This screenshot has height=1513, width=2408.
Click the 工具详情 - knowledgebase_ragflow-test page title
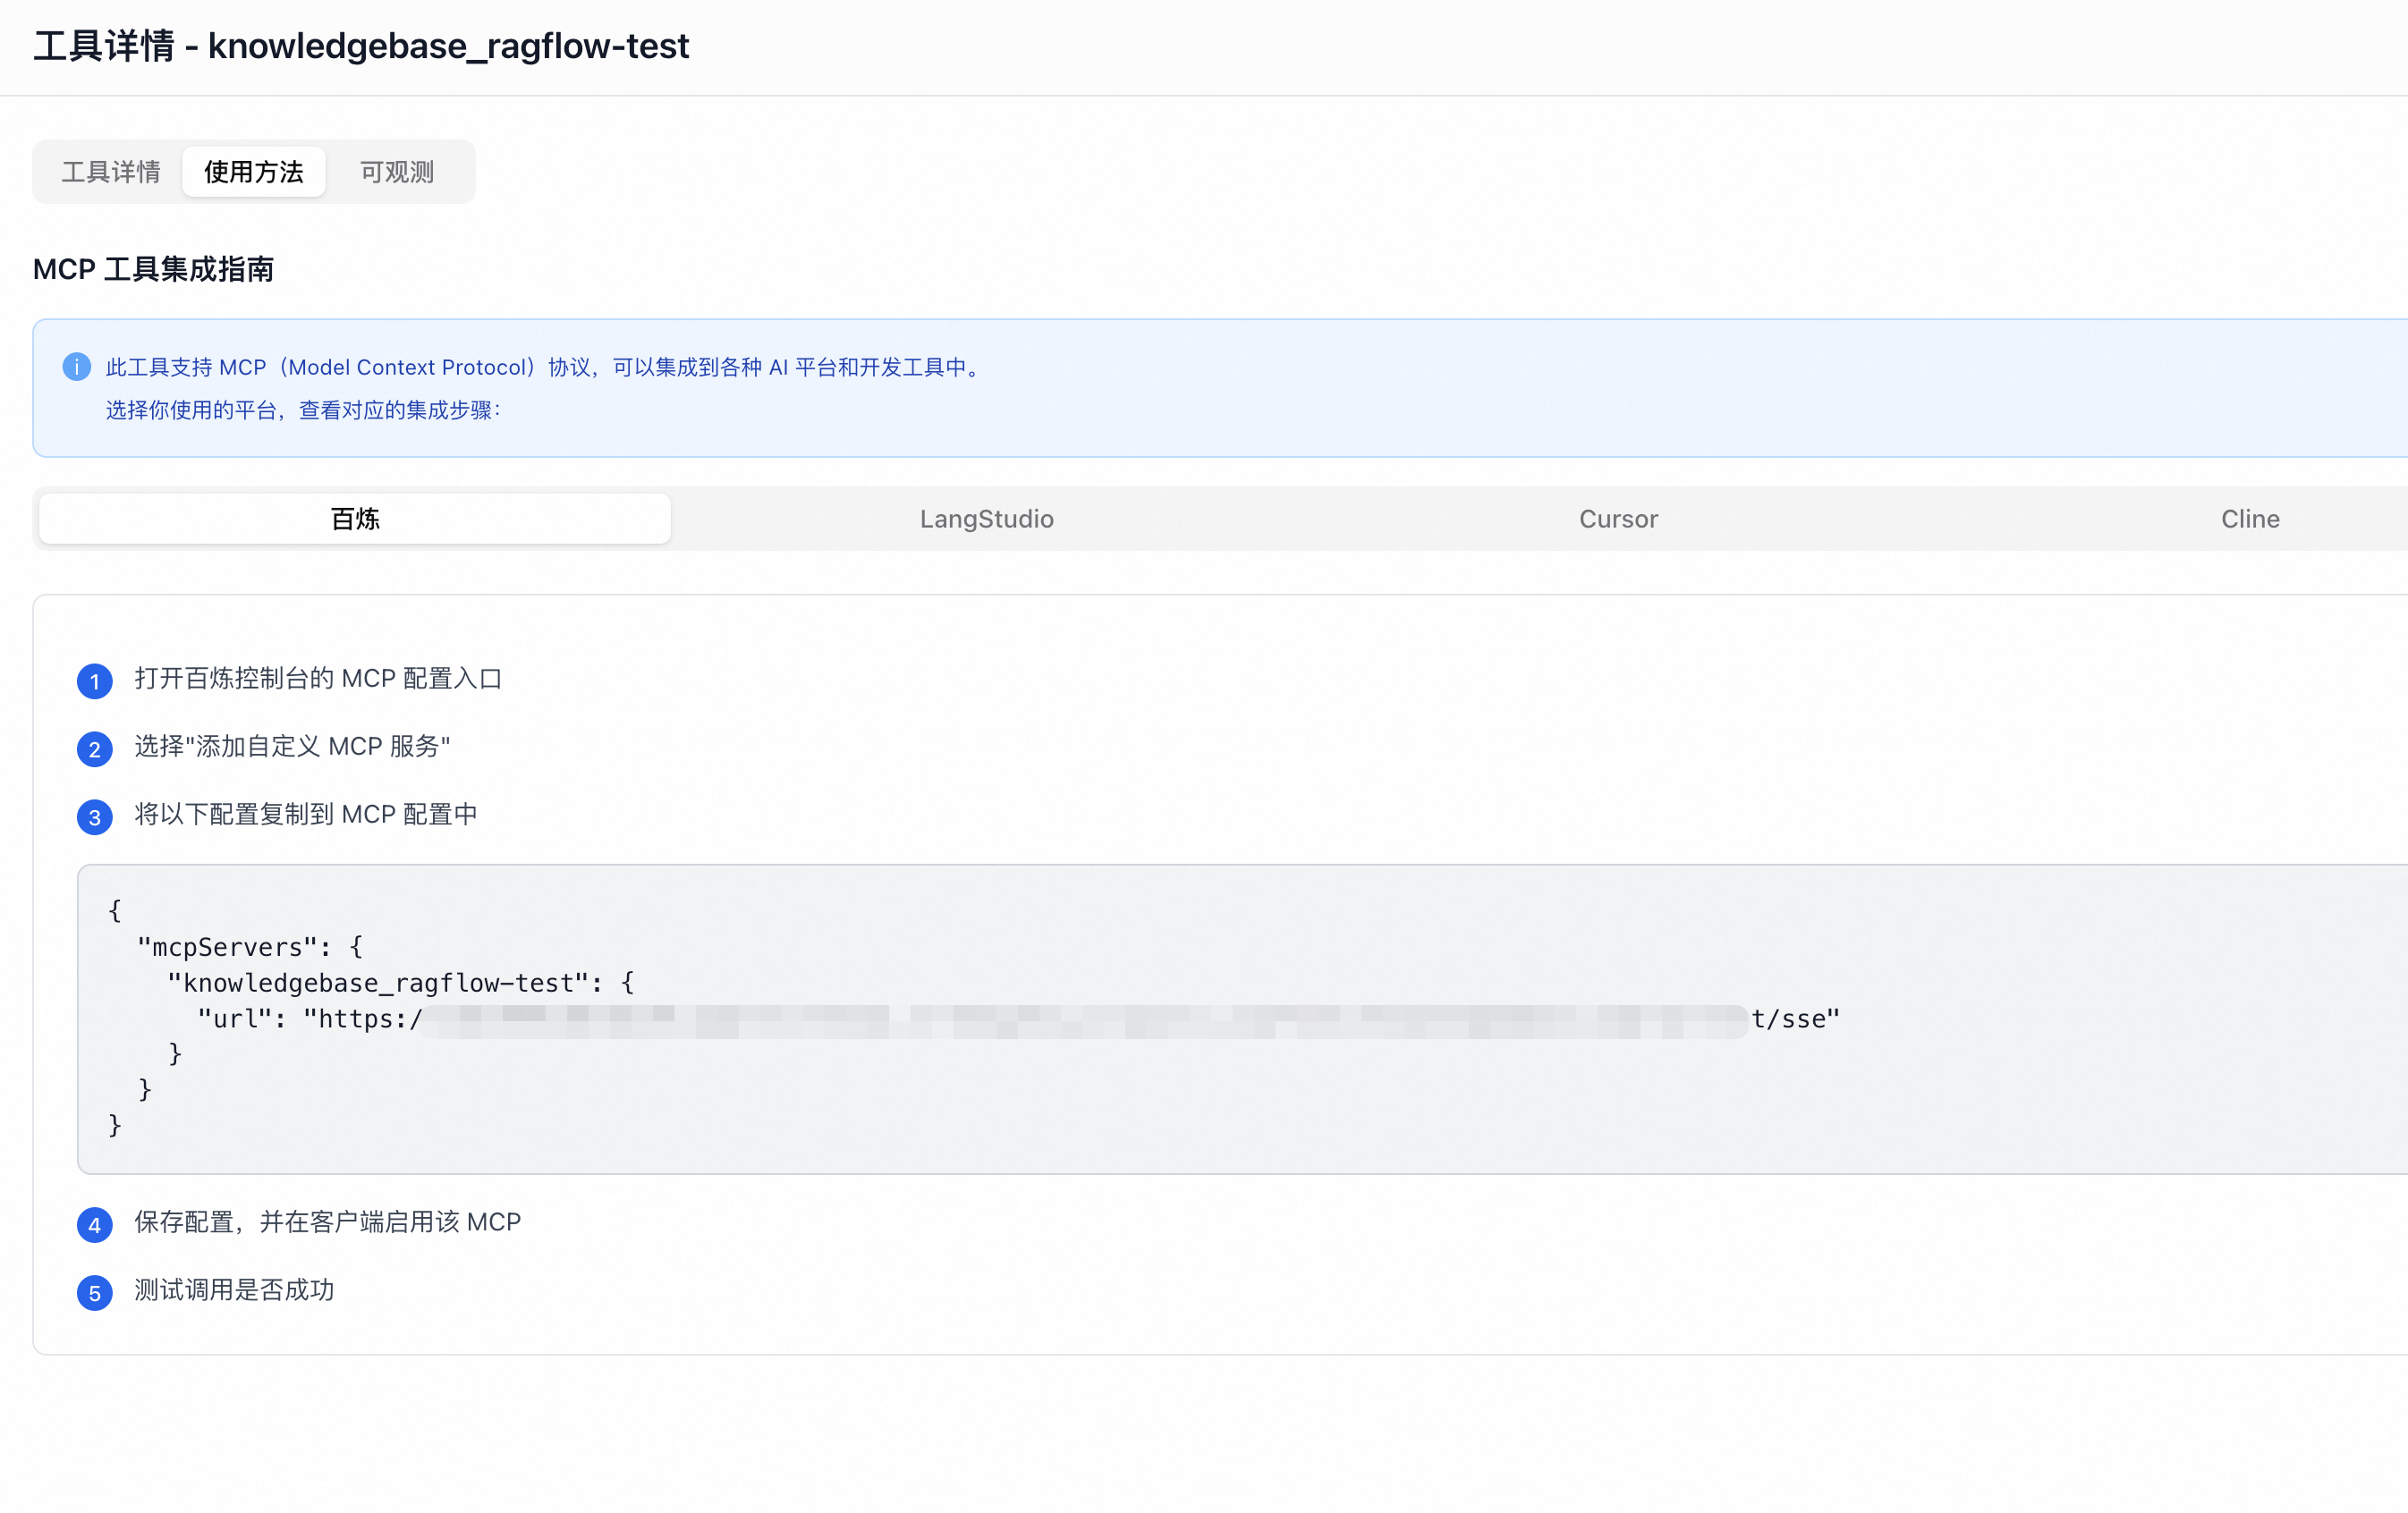pos(361,46)
